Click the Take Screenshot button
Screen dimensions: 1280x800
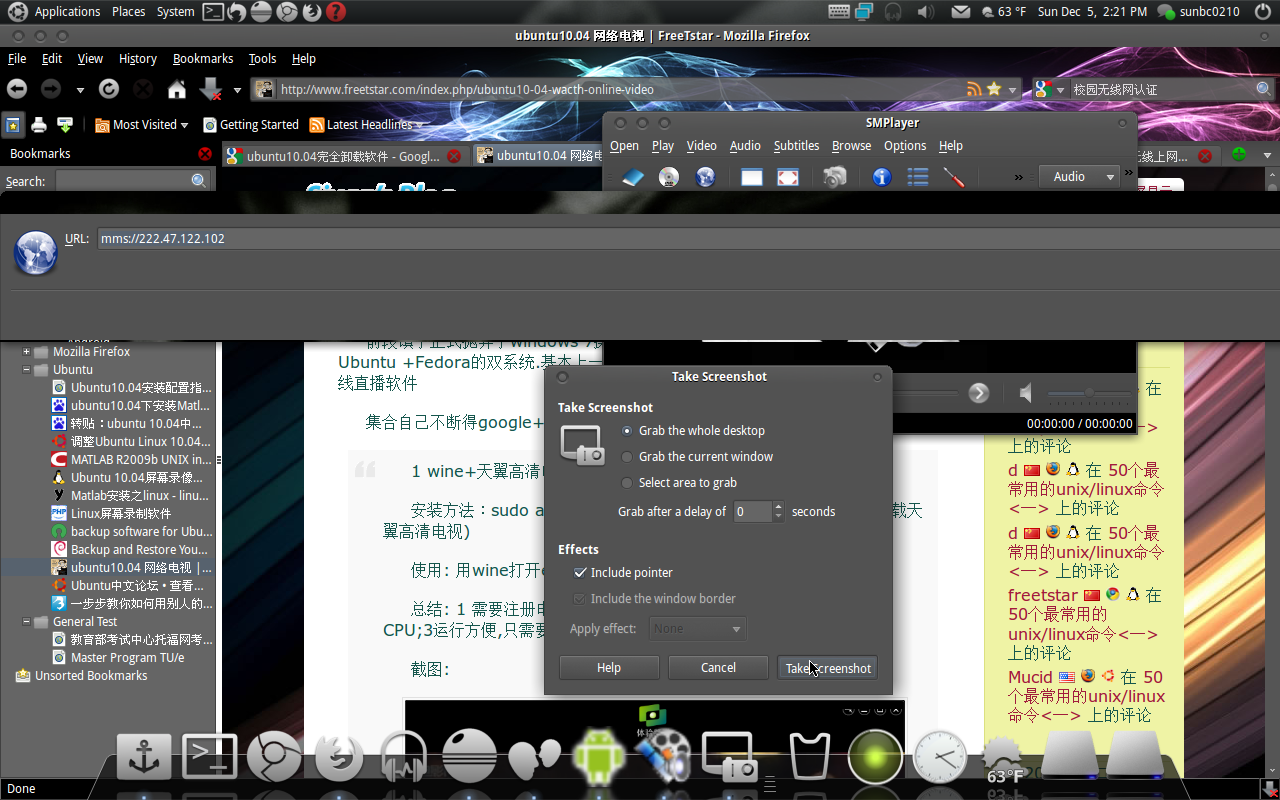tap(828, 668)
